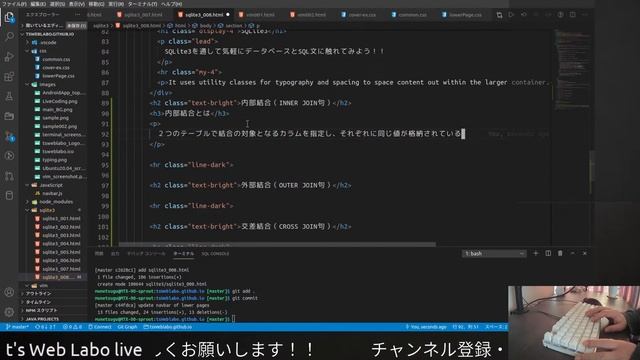Open the ファイル menu
640x360 pixels.
(x=15, y=4)
